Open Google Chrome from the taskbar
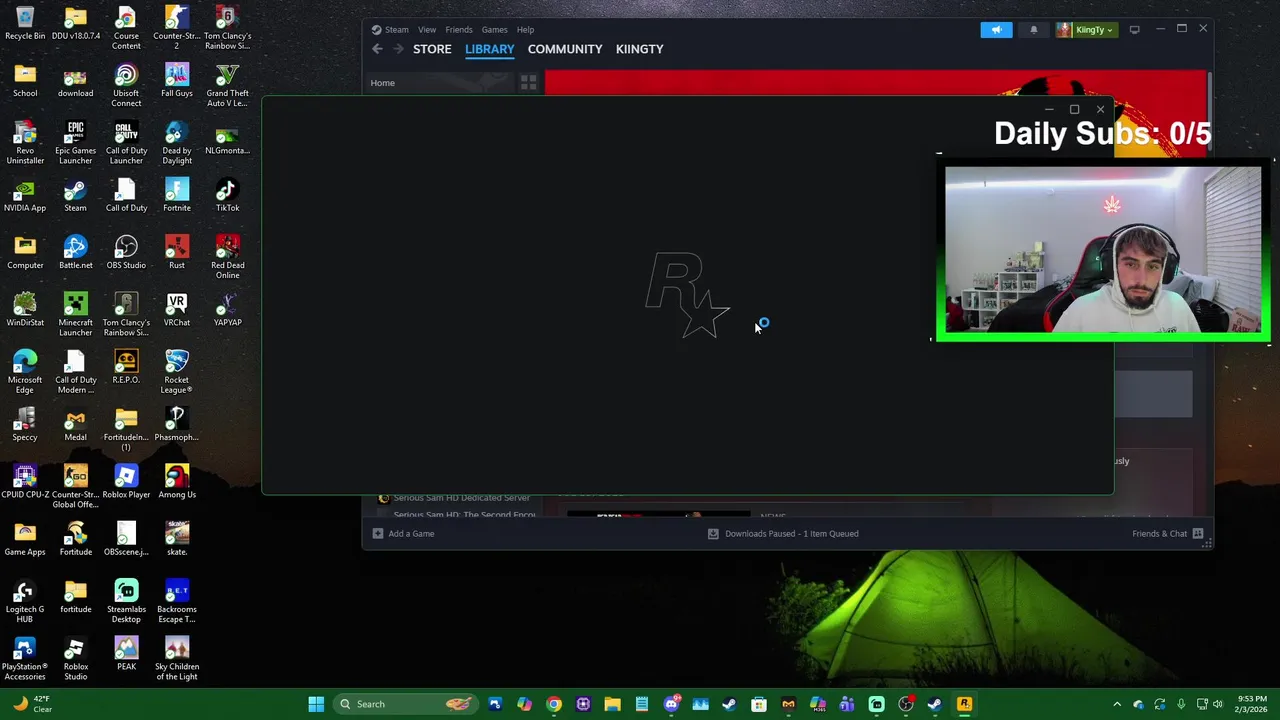Screen dimensions: 1280x720 click(x=554, y=704)
